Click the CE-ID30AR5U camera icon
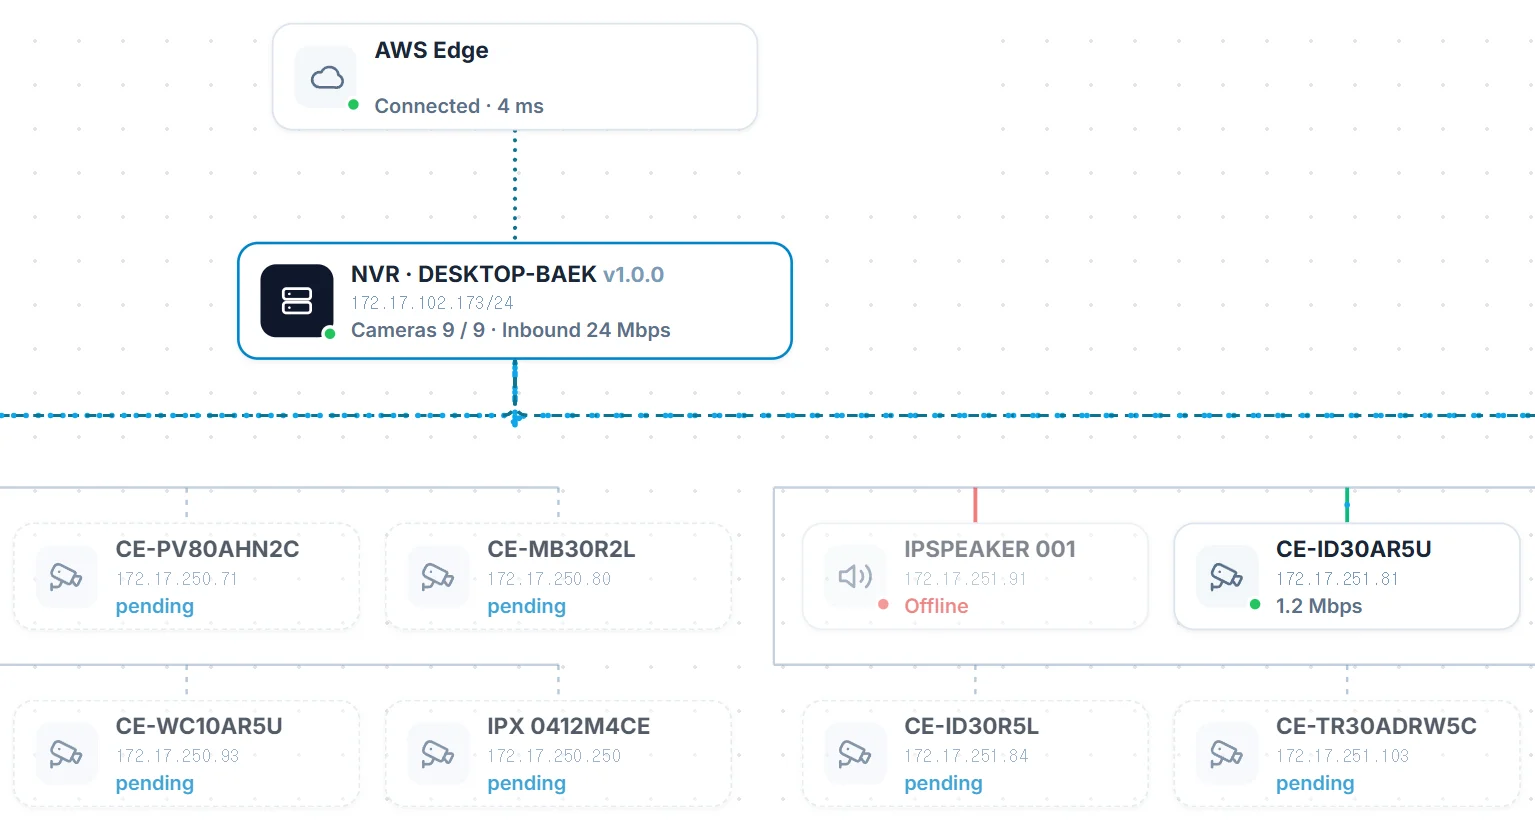This screenshot has height=820, width=1535. point(1227,577)
